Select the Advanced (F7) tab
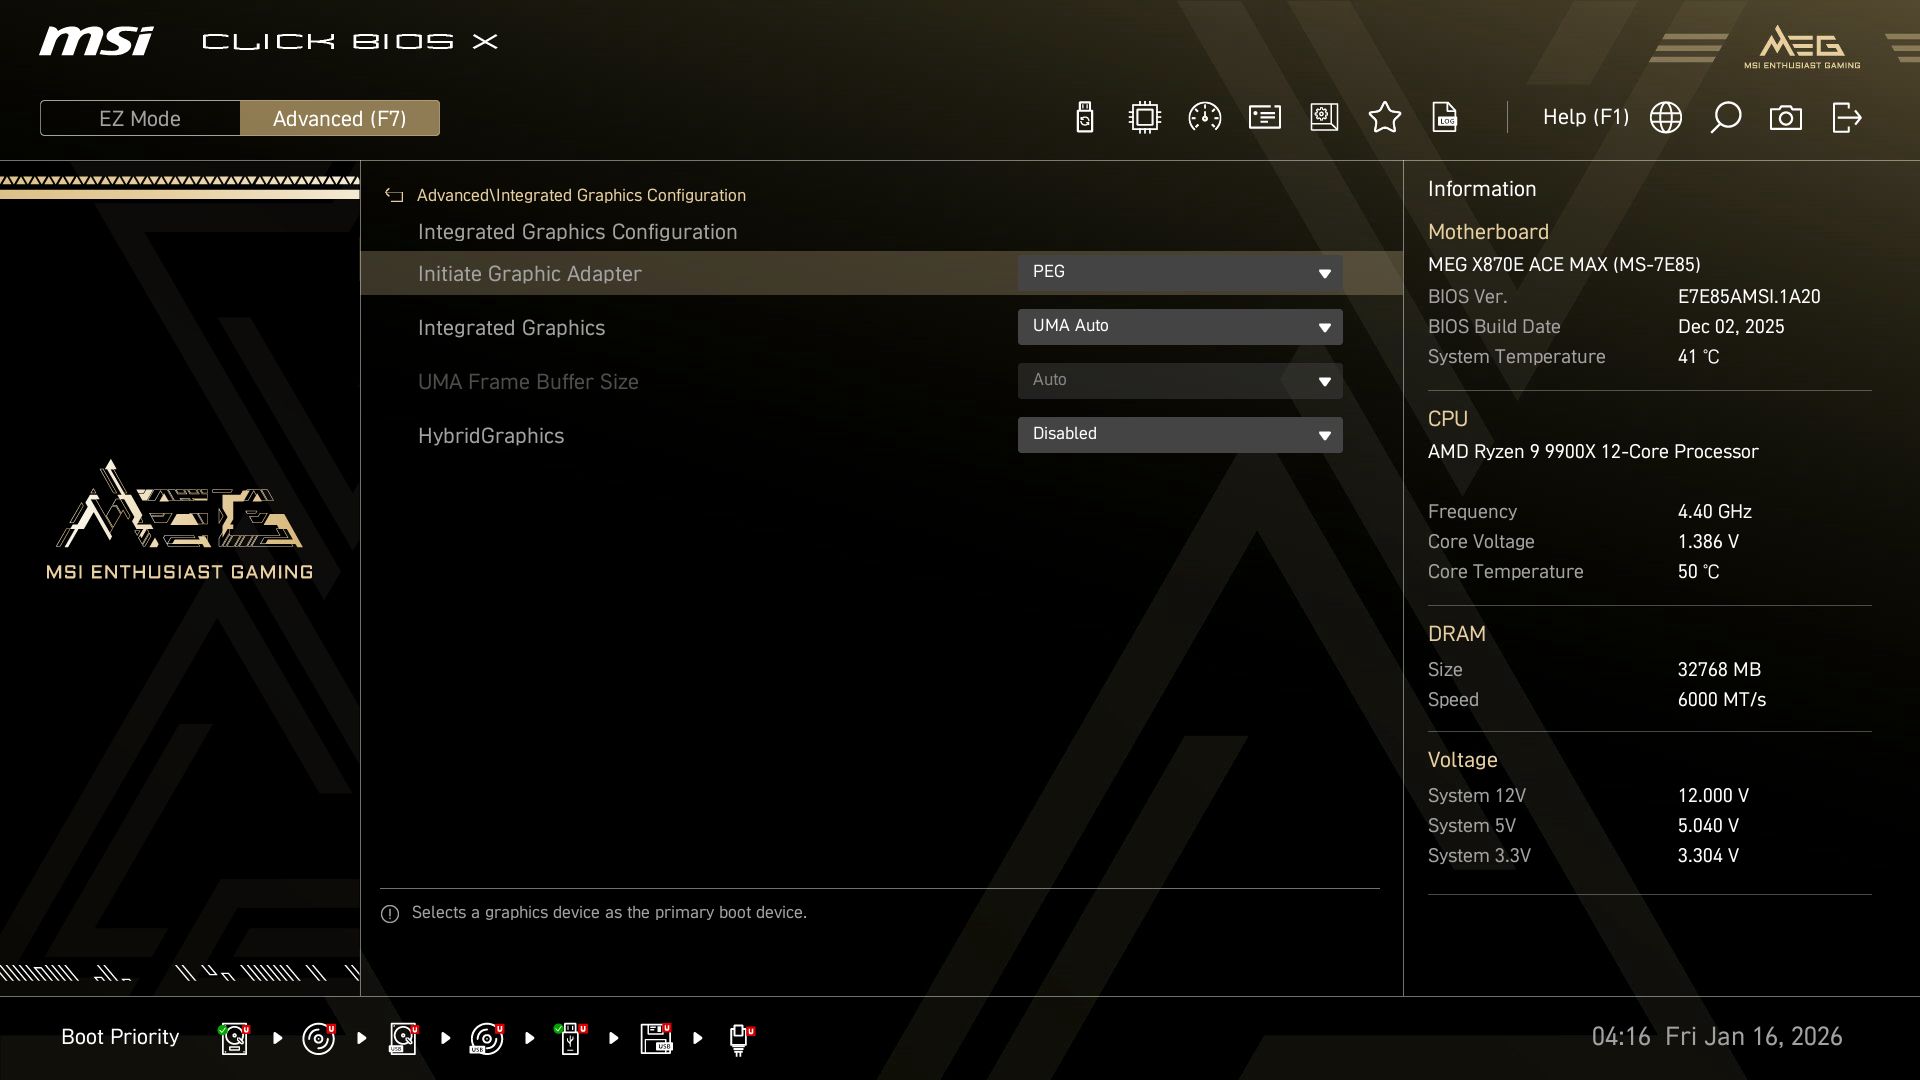The width and height of the screenshot is (1920, 1080). [x=340, y=118]
